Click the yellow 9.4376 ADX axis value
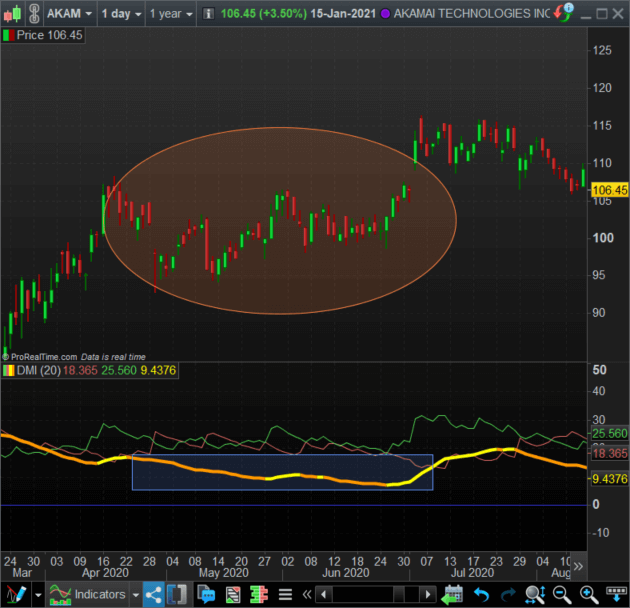Viewport: 630px width, 608px height. (x=610, y=479)
